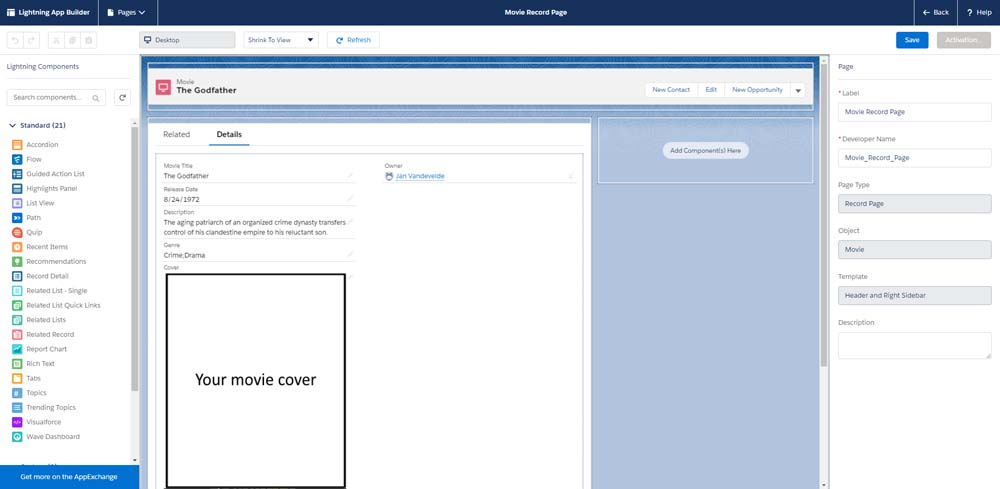Screen dimensions: 1000x489
Task: Click the Redo icon in the toolbar
Action: click(31, 40)
